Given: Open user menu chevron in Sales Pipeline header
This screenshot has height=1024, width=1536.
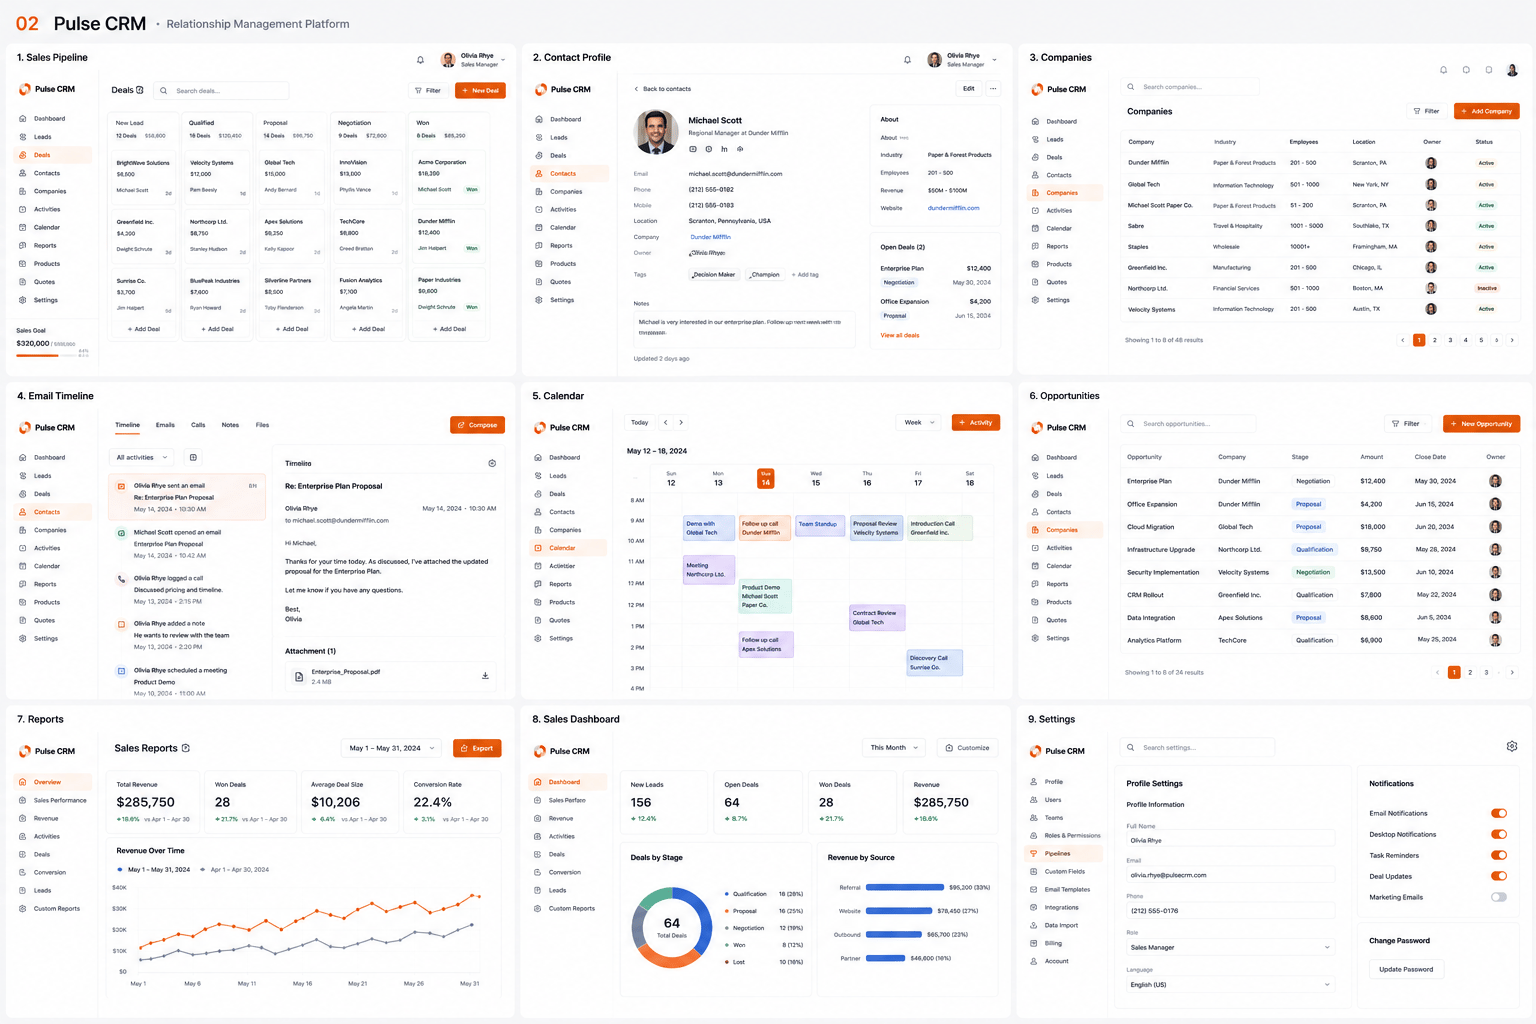Looking at the screenshot, I should (x=503, y=60).
